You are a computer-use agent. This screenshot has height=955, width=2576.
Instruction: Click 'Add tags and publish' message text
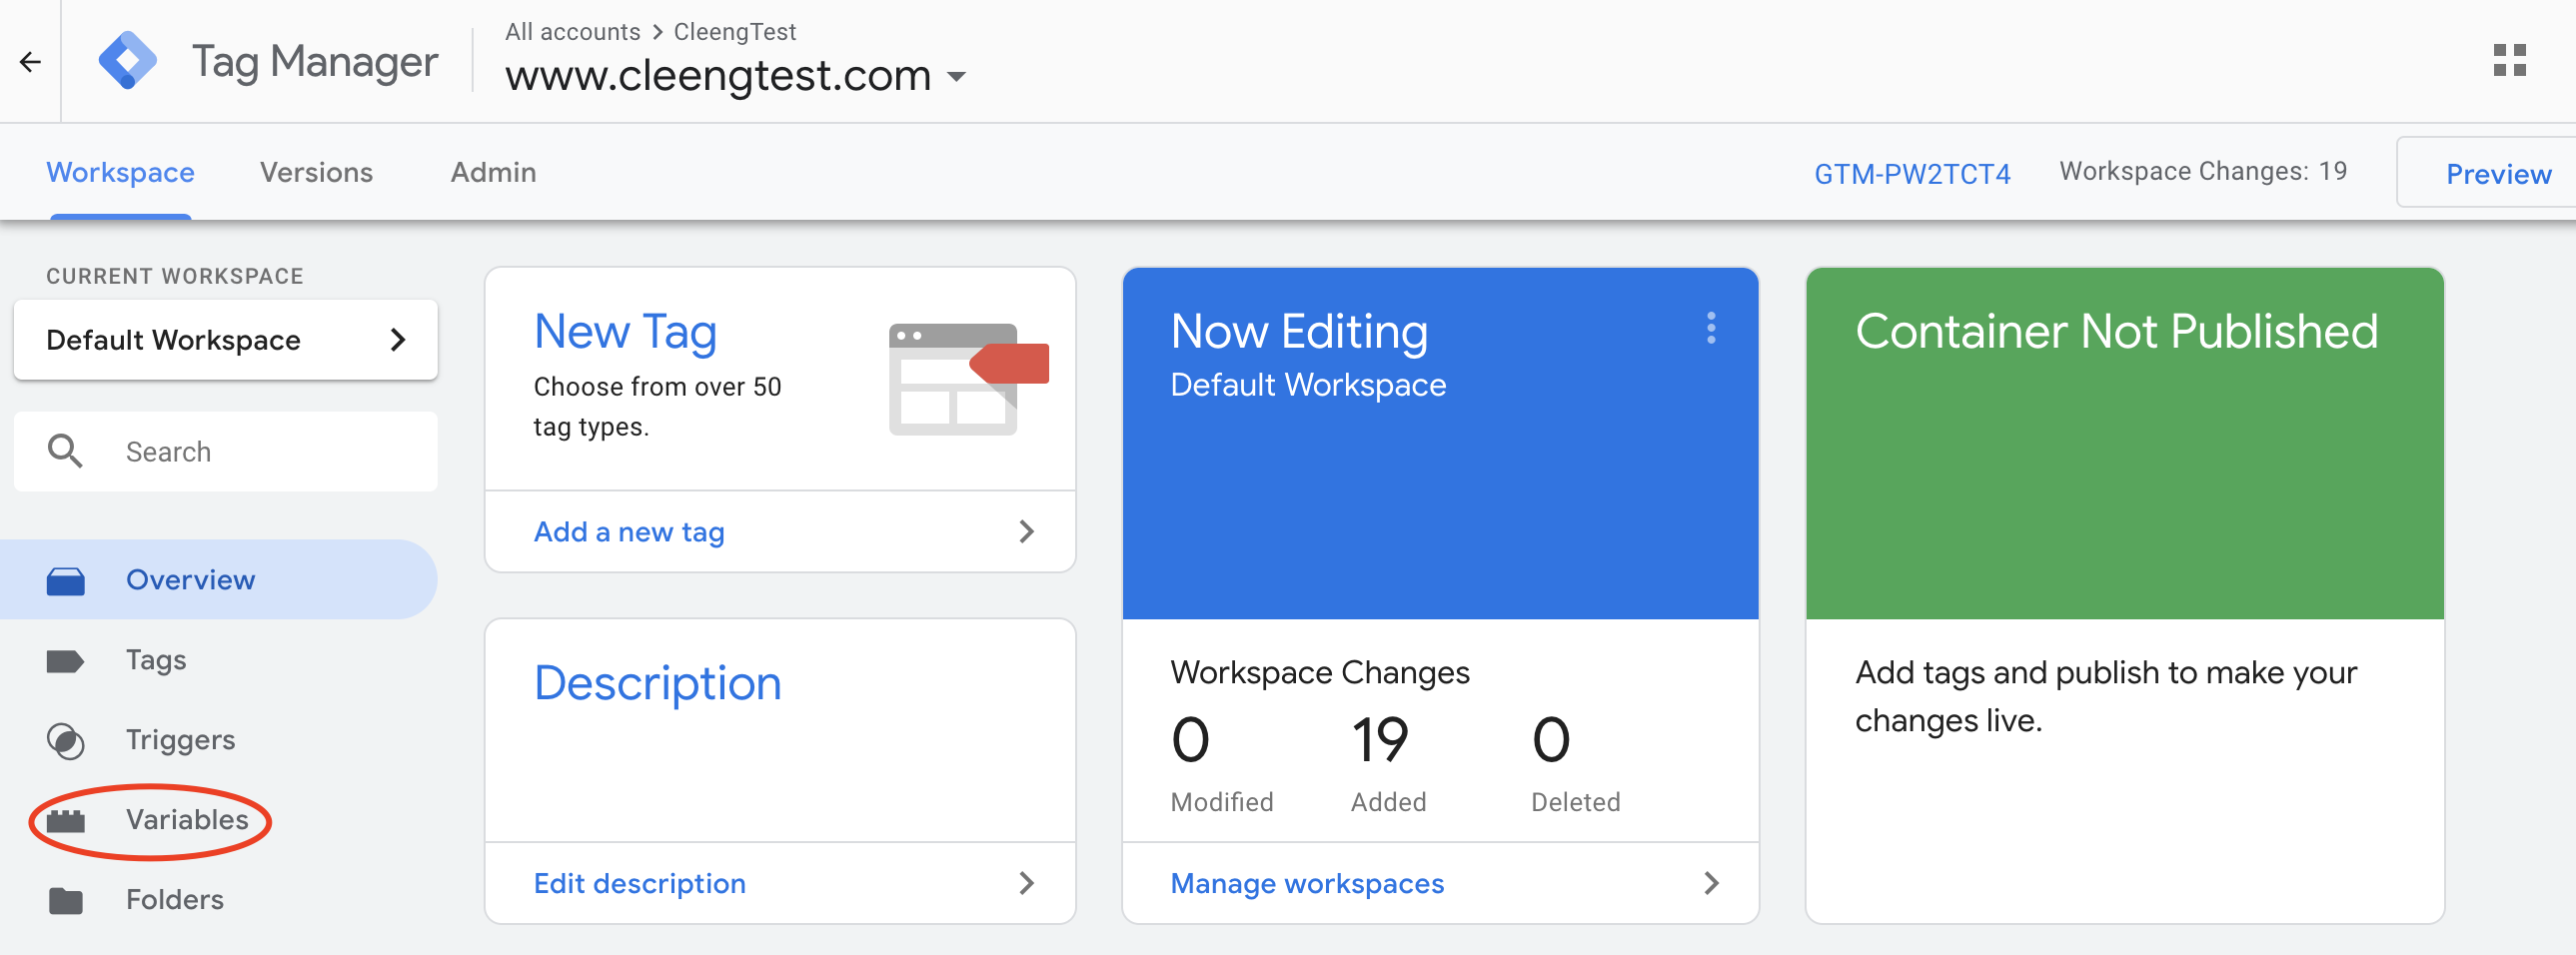tap(2106, 696)
